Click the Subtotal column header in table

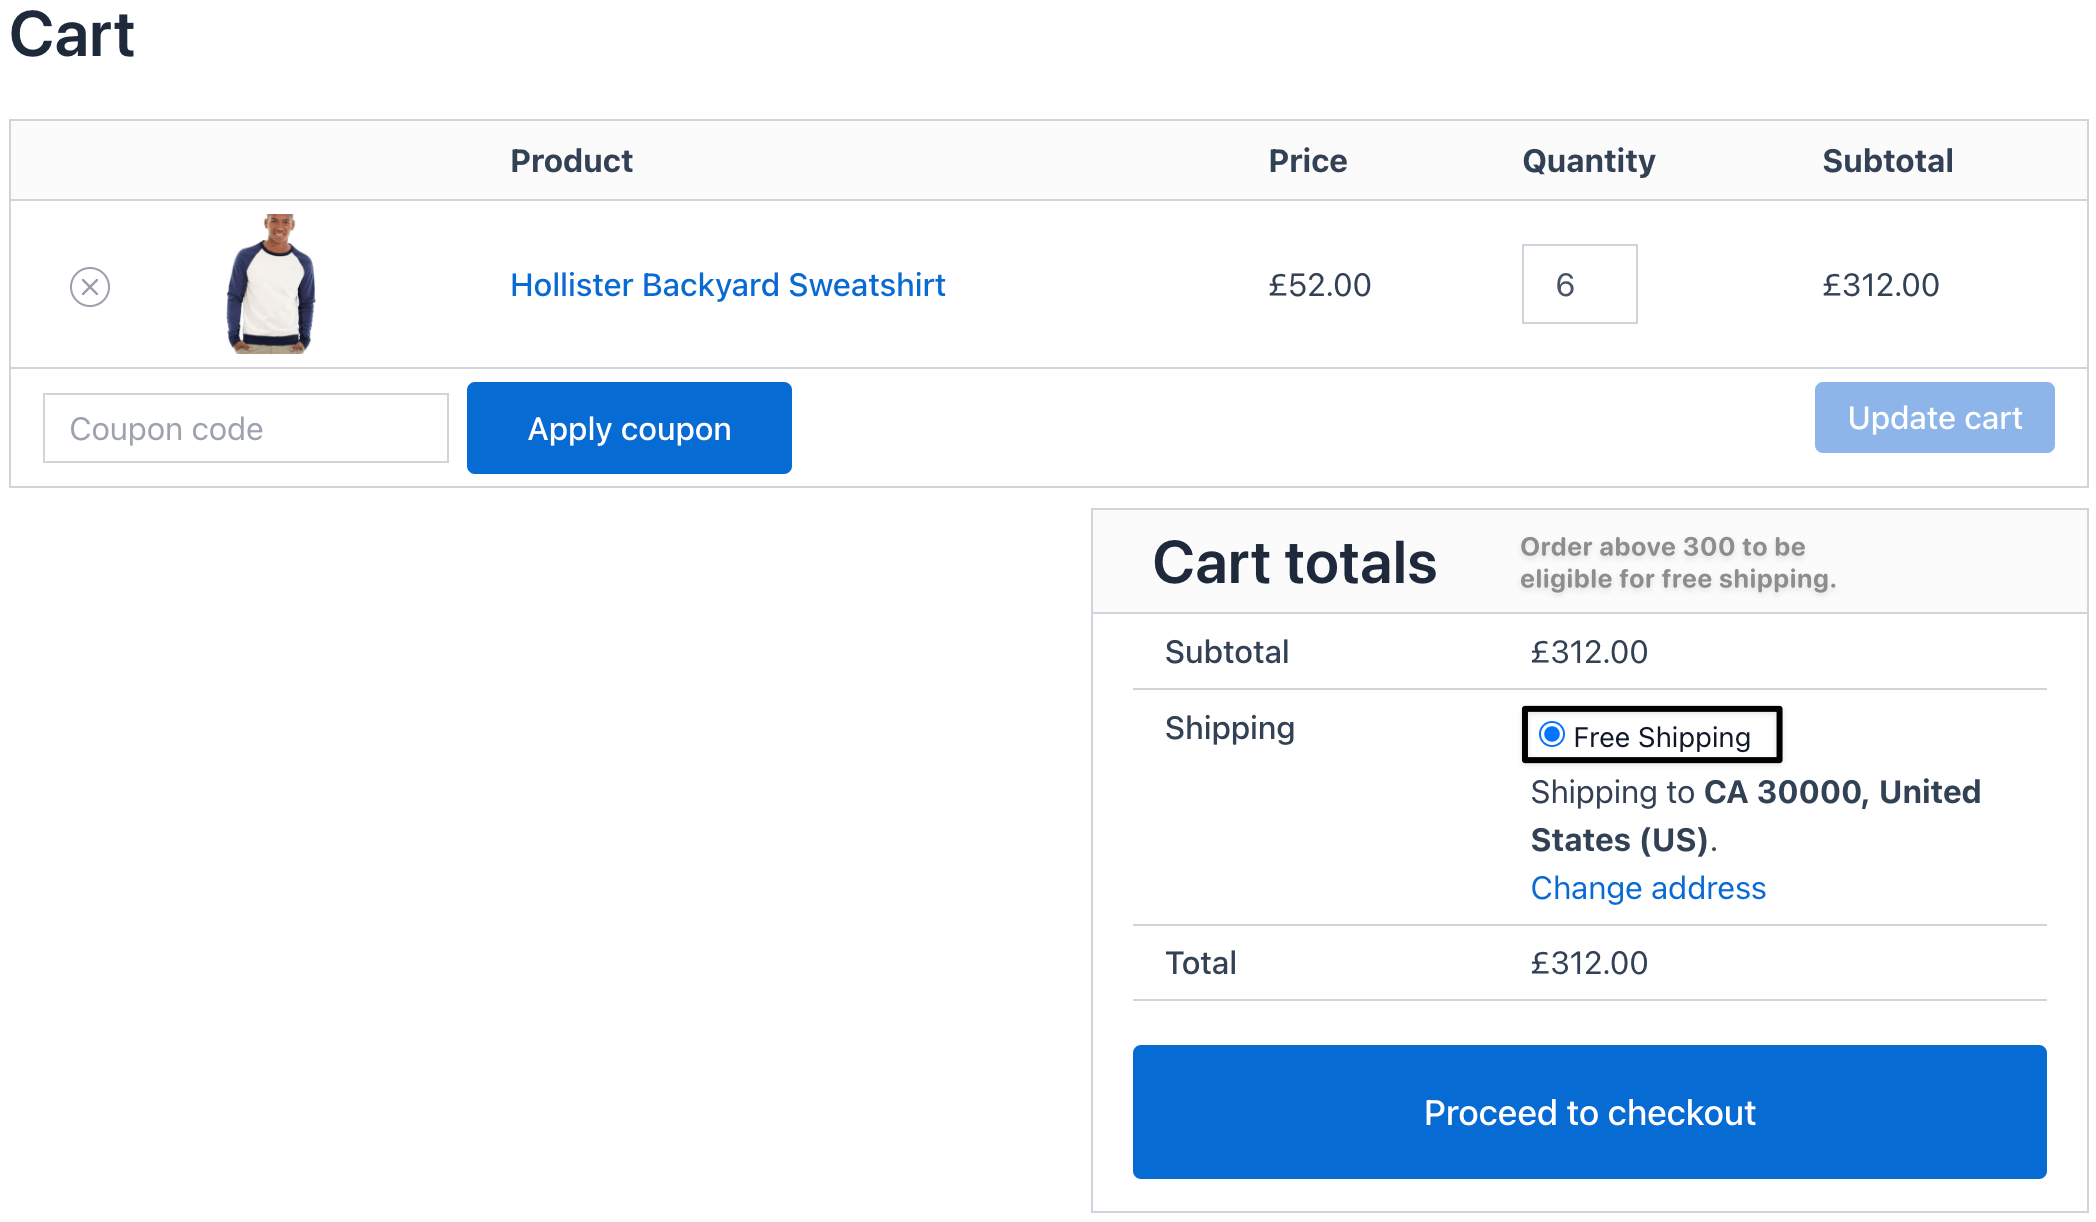1887,161
